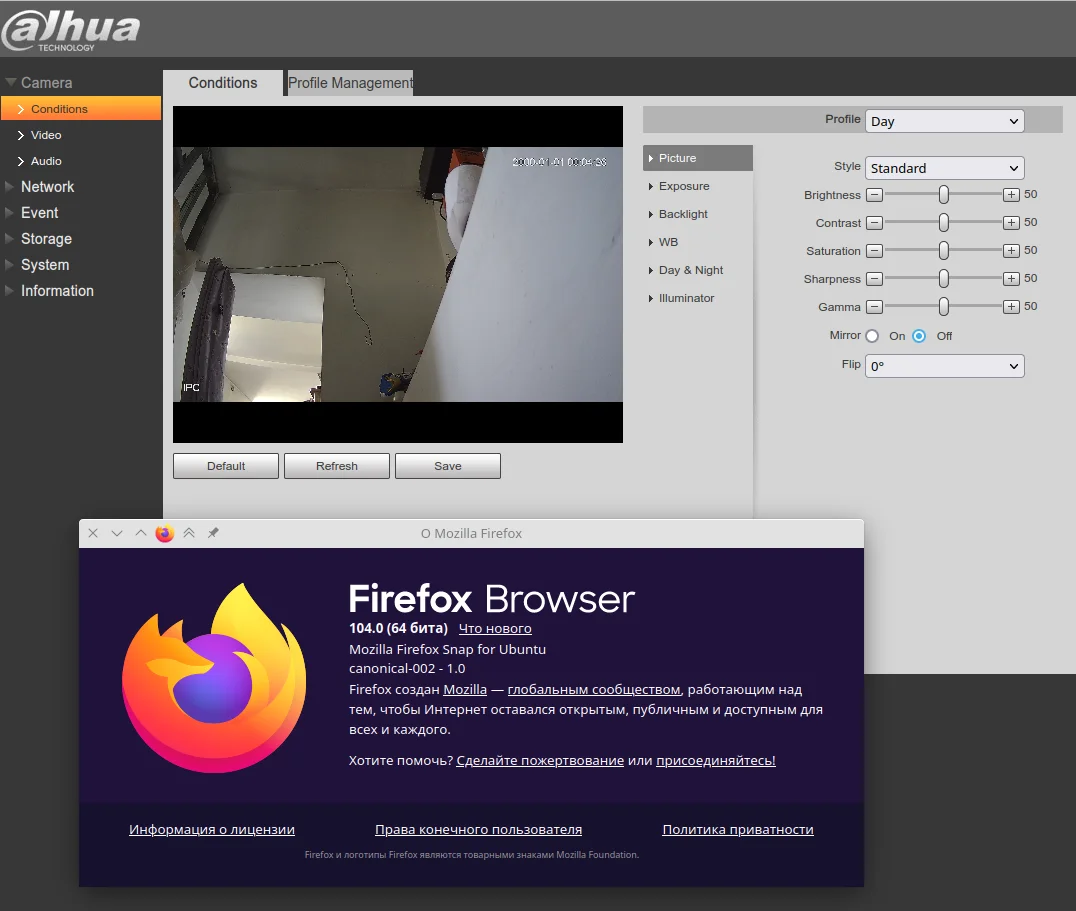This screenshot has width=1076, height=911.
Task: Click the double-chevron keep-above icon in title bar
Action: point(189,533)
